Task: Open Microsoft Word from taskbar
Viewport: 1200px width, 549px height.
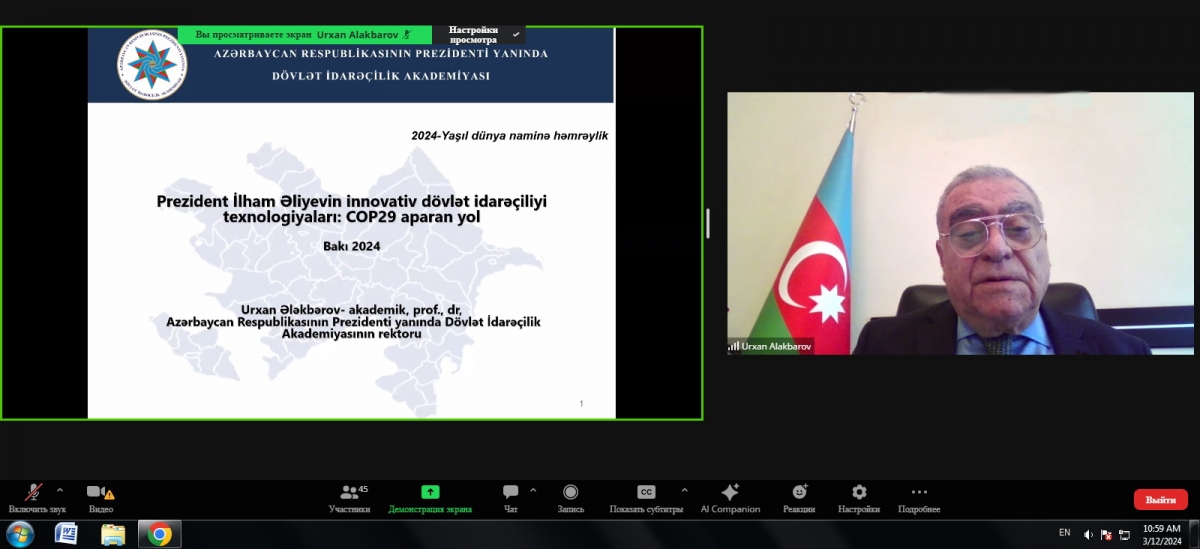Action: tap(66, 534)
